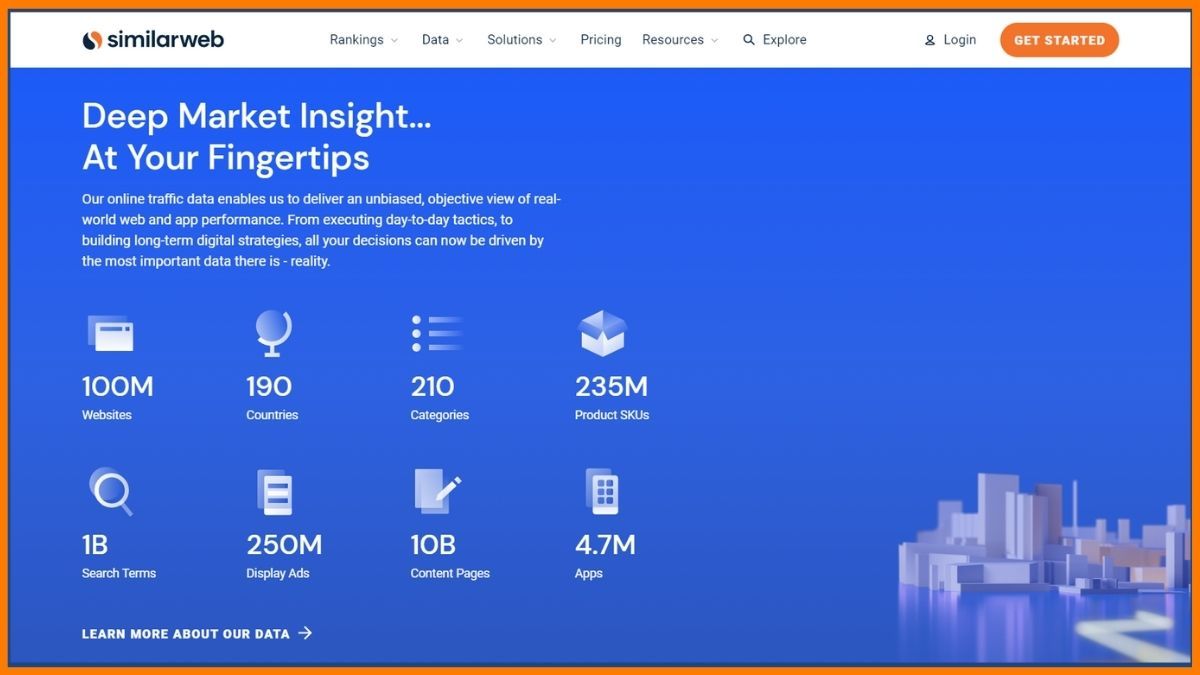Expand the Solutions dropdown
1200x675 pixels.
514,39
